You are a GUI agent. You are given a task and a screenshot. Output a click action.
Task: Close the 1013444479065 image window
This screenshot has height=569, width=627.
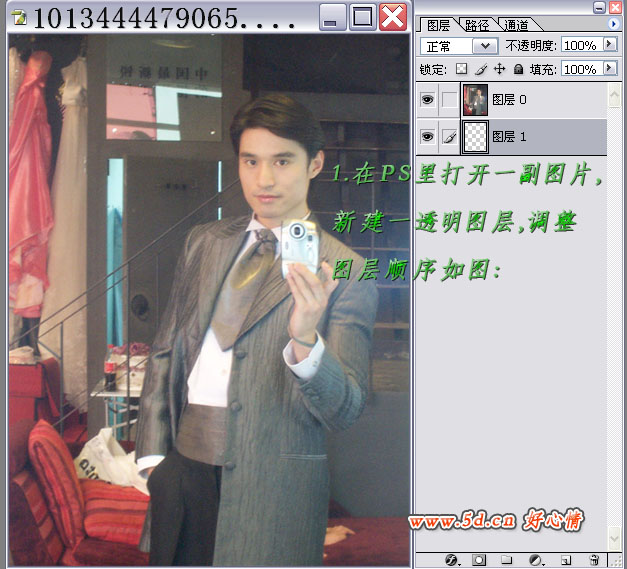tap(393, 17)
